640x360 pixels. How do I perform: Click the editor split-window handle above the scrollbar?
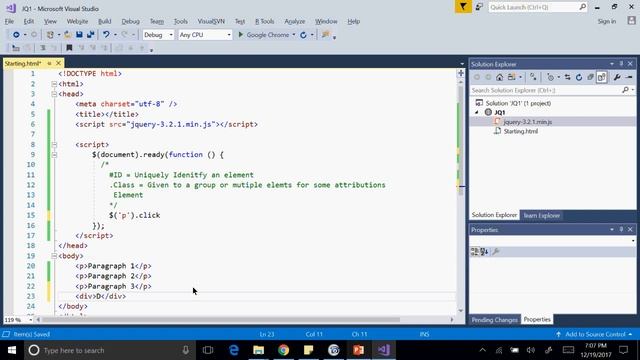(461, 73)
